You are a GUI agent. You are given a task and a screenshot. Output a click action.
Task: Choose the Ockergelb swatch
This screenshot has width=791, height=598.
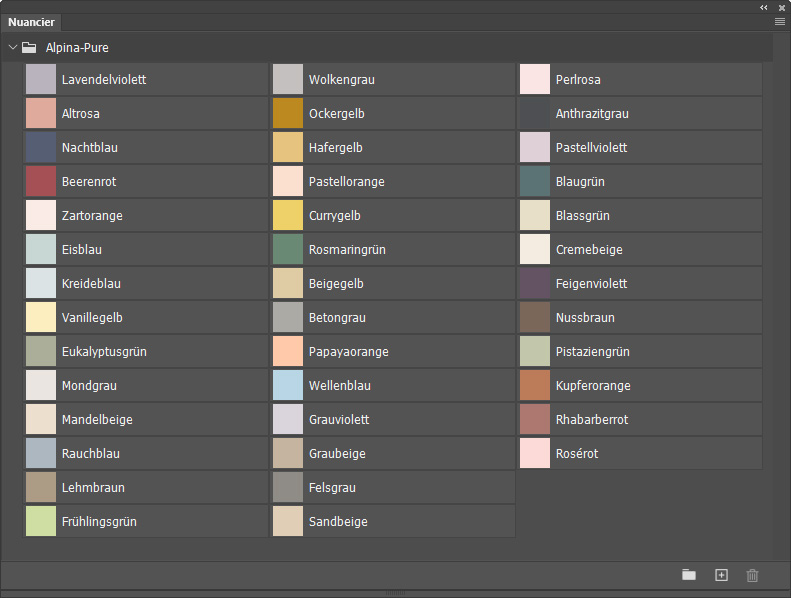(288, 113)
